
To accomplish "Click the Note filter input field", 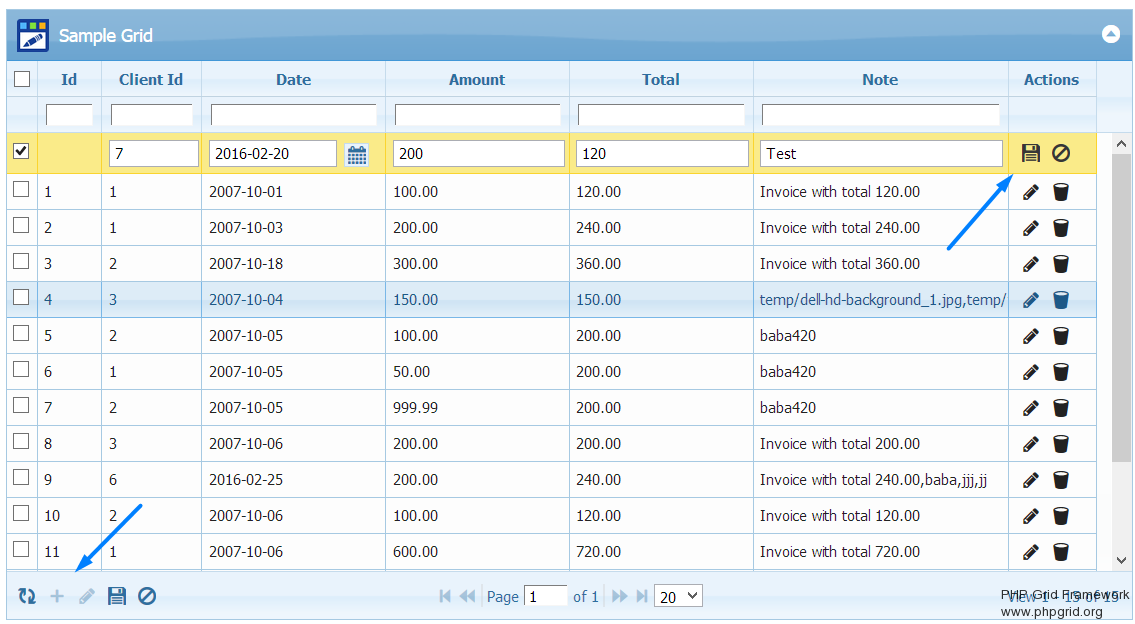I will (880, 115).
